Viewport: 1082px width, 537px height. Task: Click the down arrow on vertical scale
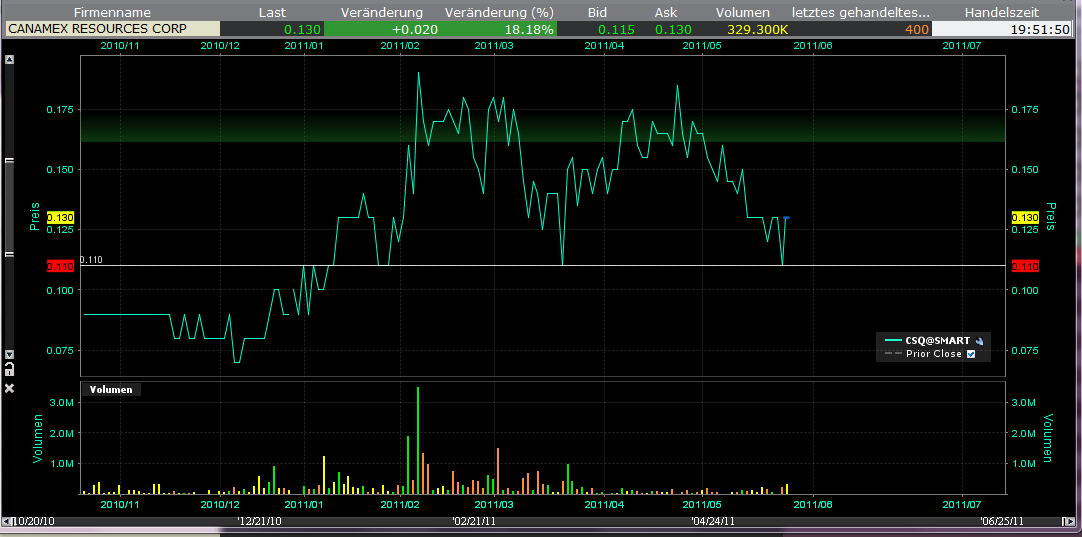coord(10,355)
